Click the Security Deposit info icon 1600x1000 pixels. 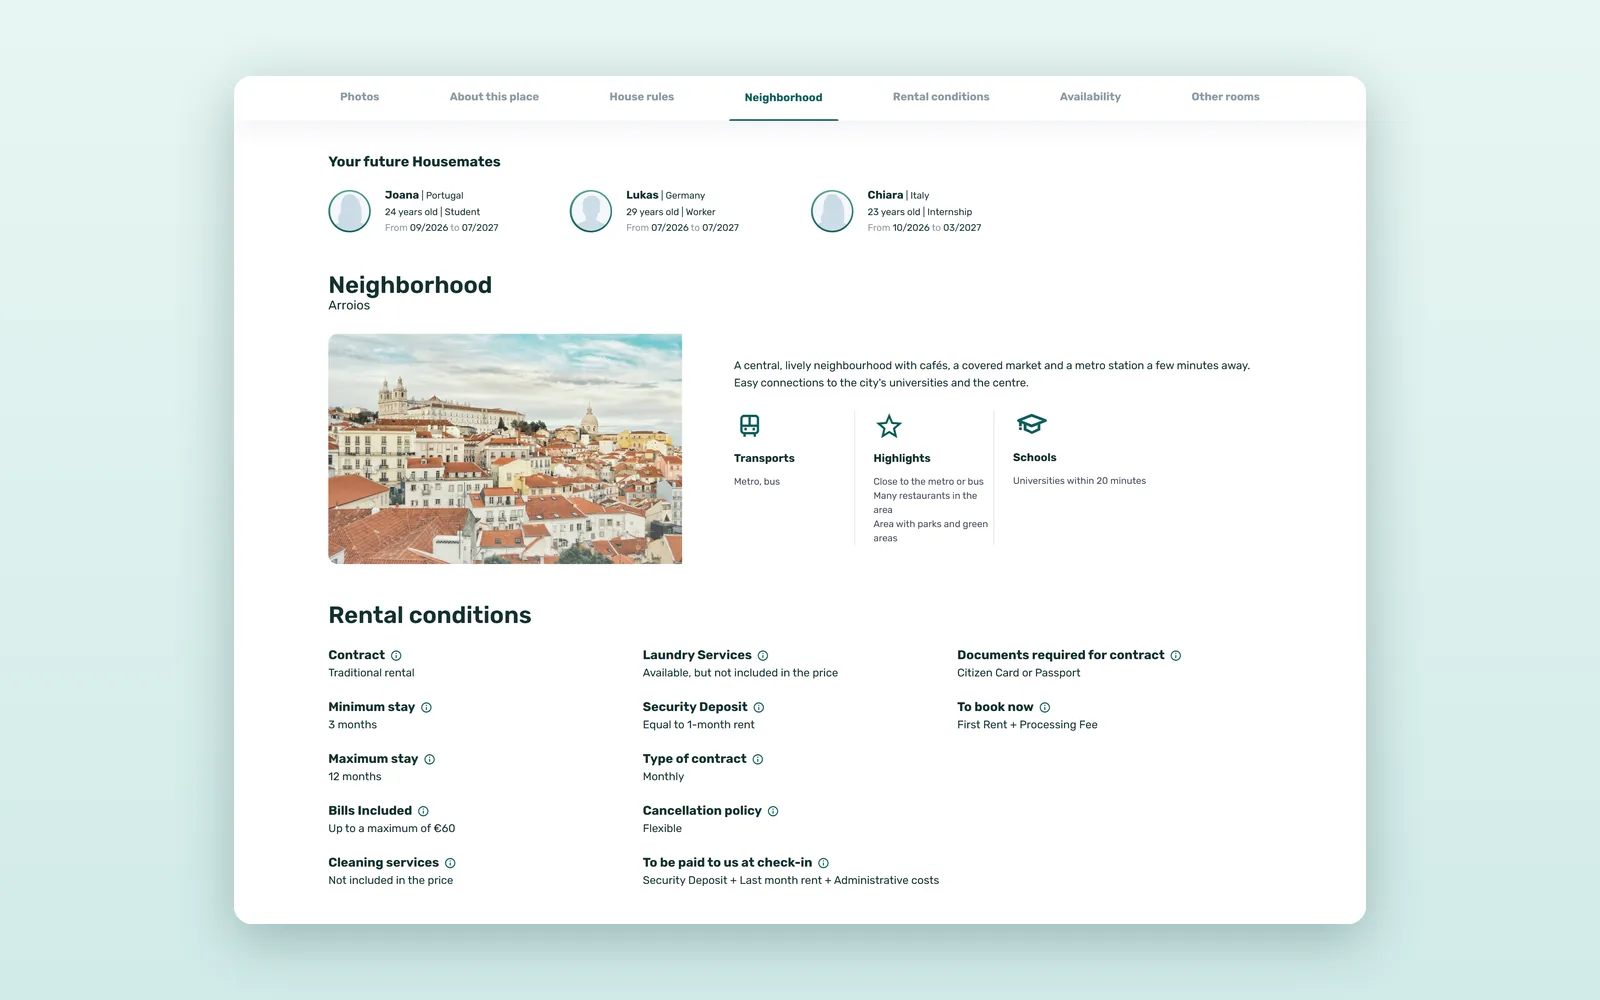[759, 708]
